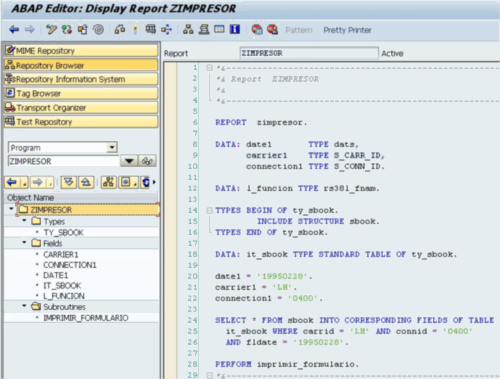
Task: Collapse the Types folder node
Action: tap(24, 221)
